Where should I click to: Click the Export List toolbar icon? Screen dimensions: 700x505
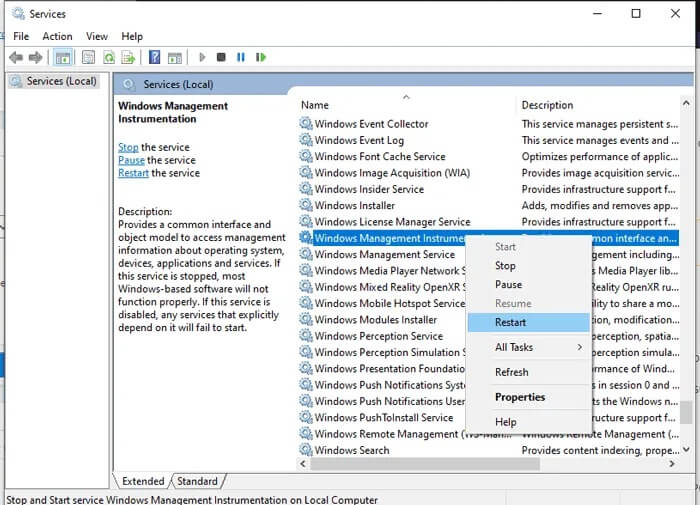pos(128,57)
